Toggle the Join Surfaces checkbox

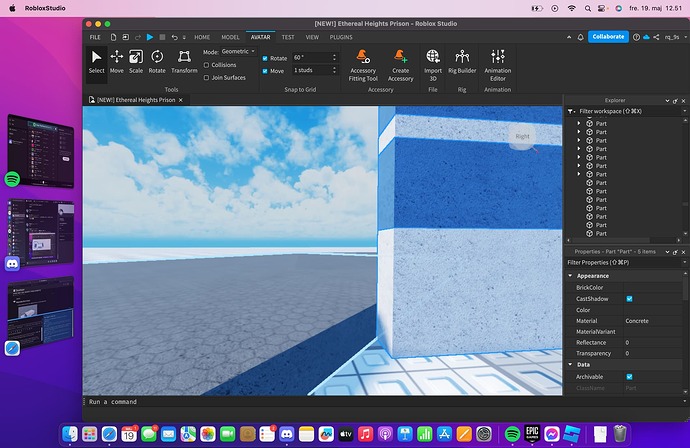pyautogui.click(x=206, y=77)
